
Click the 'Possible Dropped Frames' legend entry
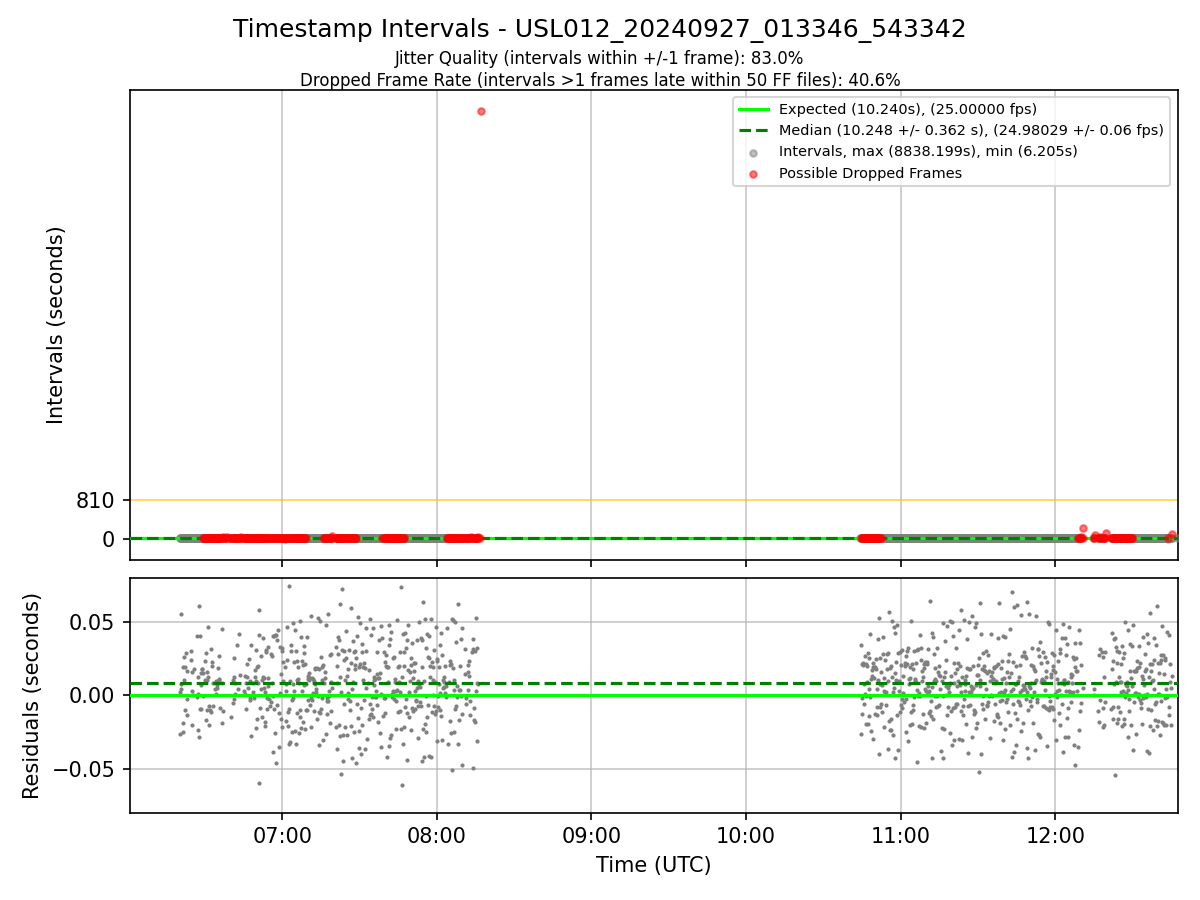click(870, 173)
